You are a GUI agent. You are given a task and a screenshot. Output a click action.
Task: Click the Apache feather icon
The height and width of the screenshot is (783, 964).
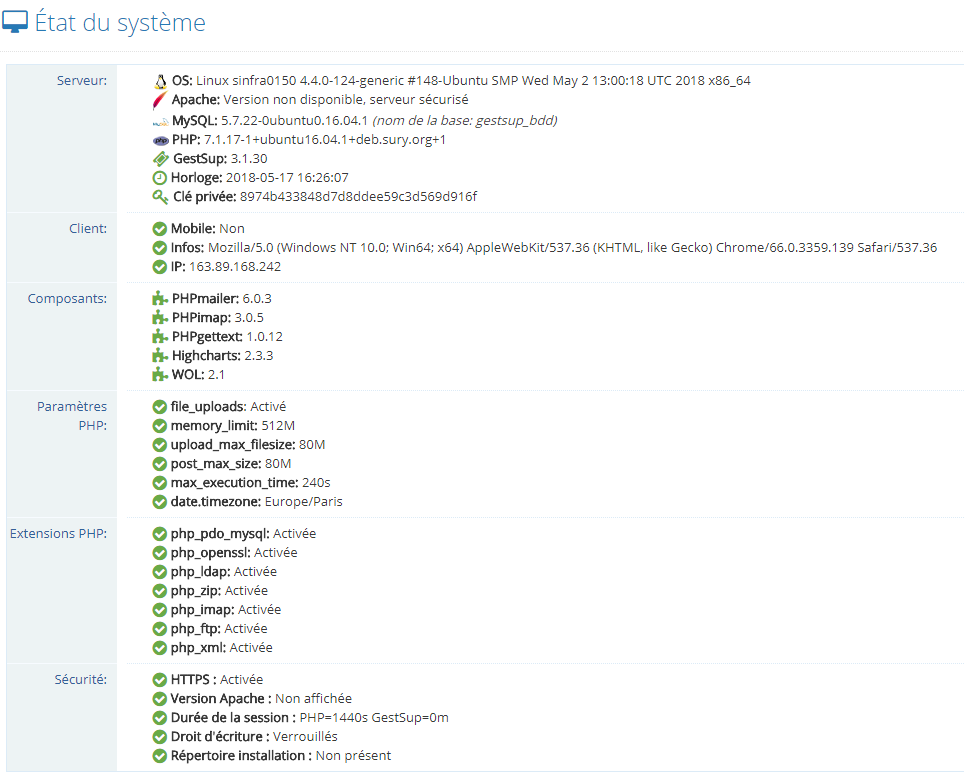[x=159, y=100]
